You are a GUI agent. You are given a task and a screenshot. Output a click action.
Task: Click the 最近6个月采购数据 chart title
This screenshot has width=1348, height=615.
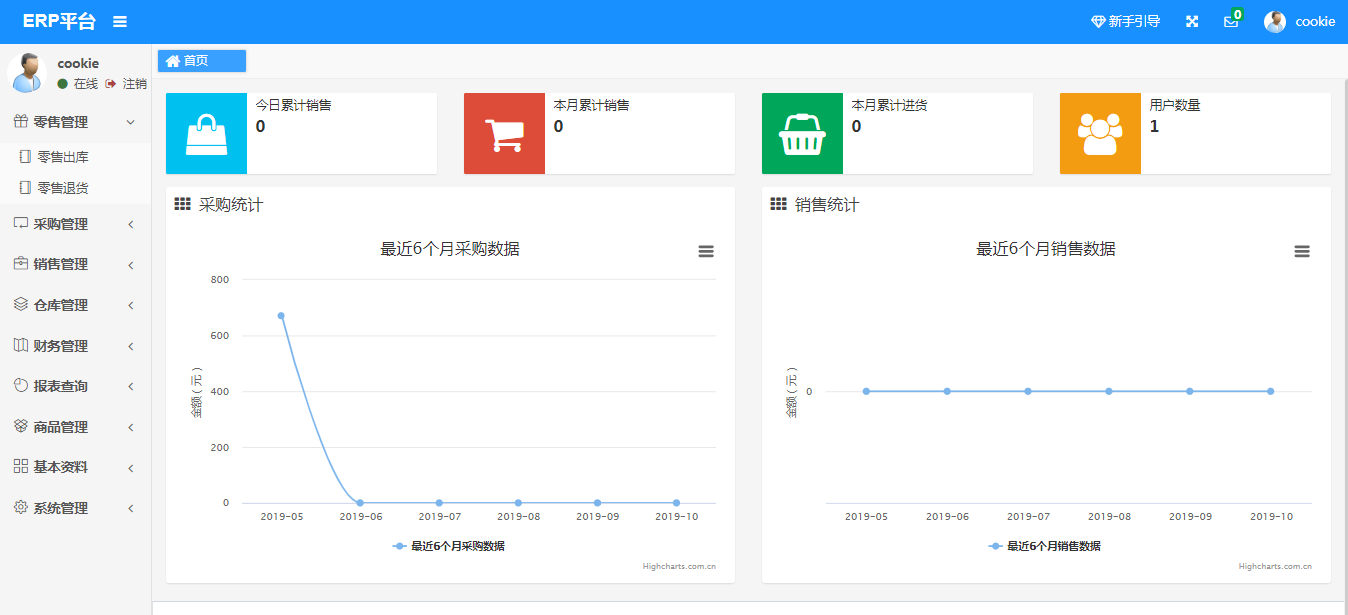click(450, 249)
